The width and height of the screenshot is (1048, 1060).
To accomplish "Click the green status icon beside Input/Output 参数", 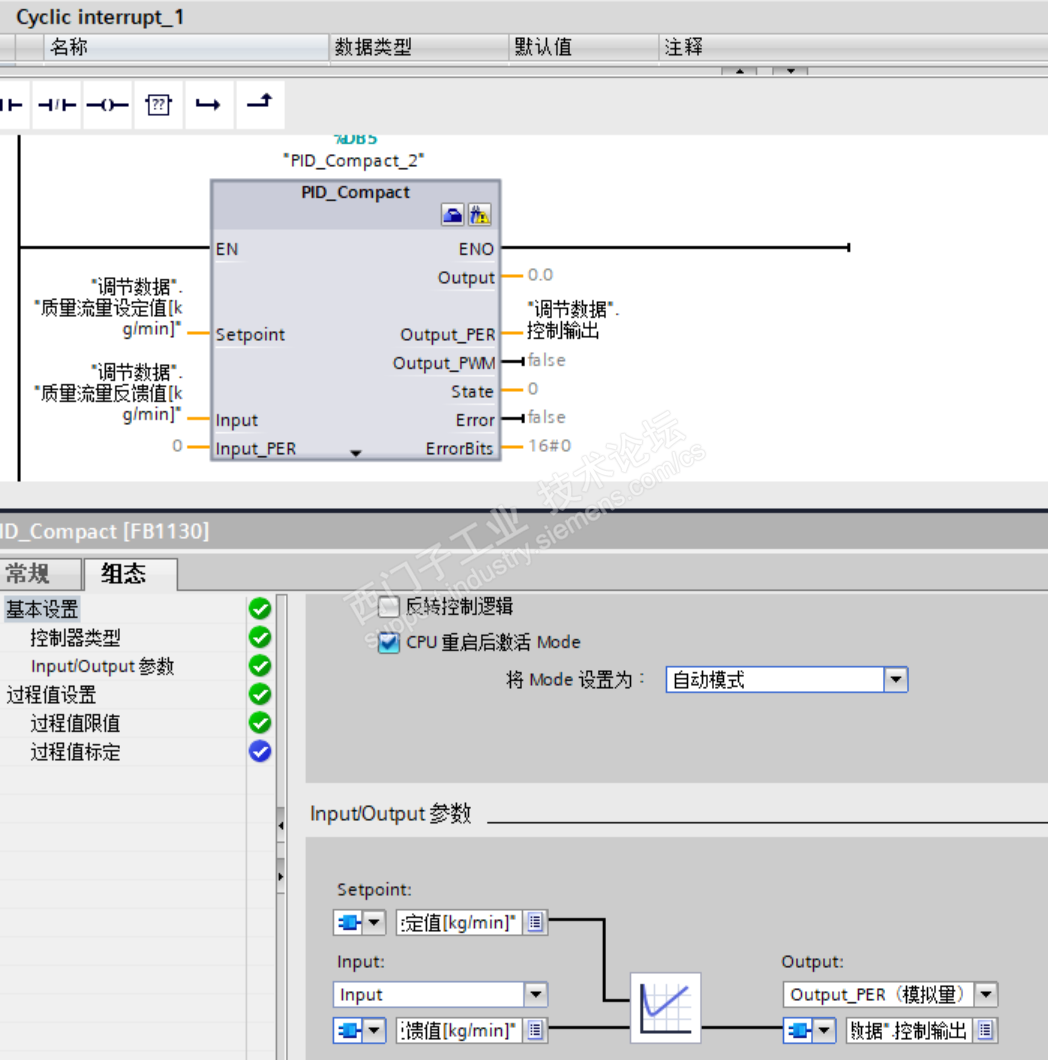I will coord(260,665).
